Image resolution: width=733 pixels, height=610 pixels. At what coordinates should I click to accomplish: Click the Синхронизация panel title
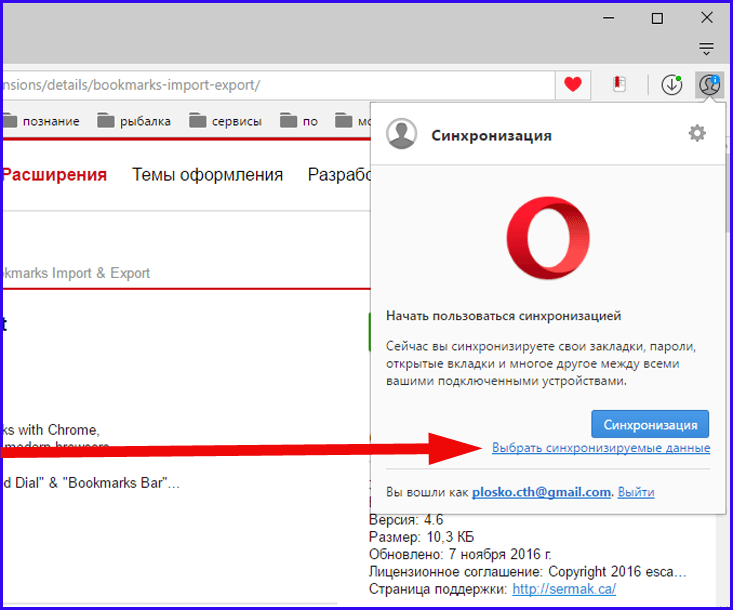(x=491, y=136)
